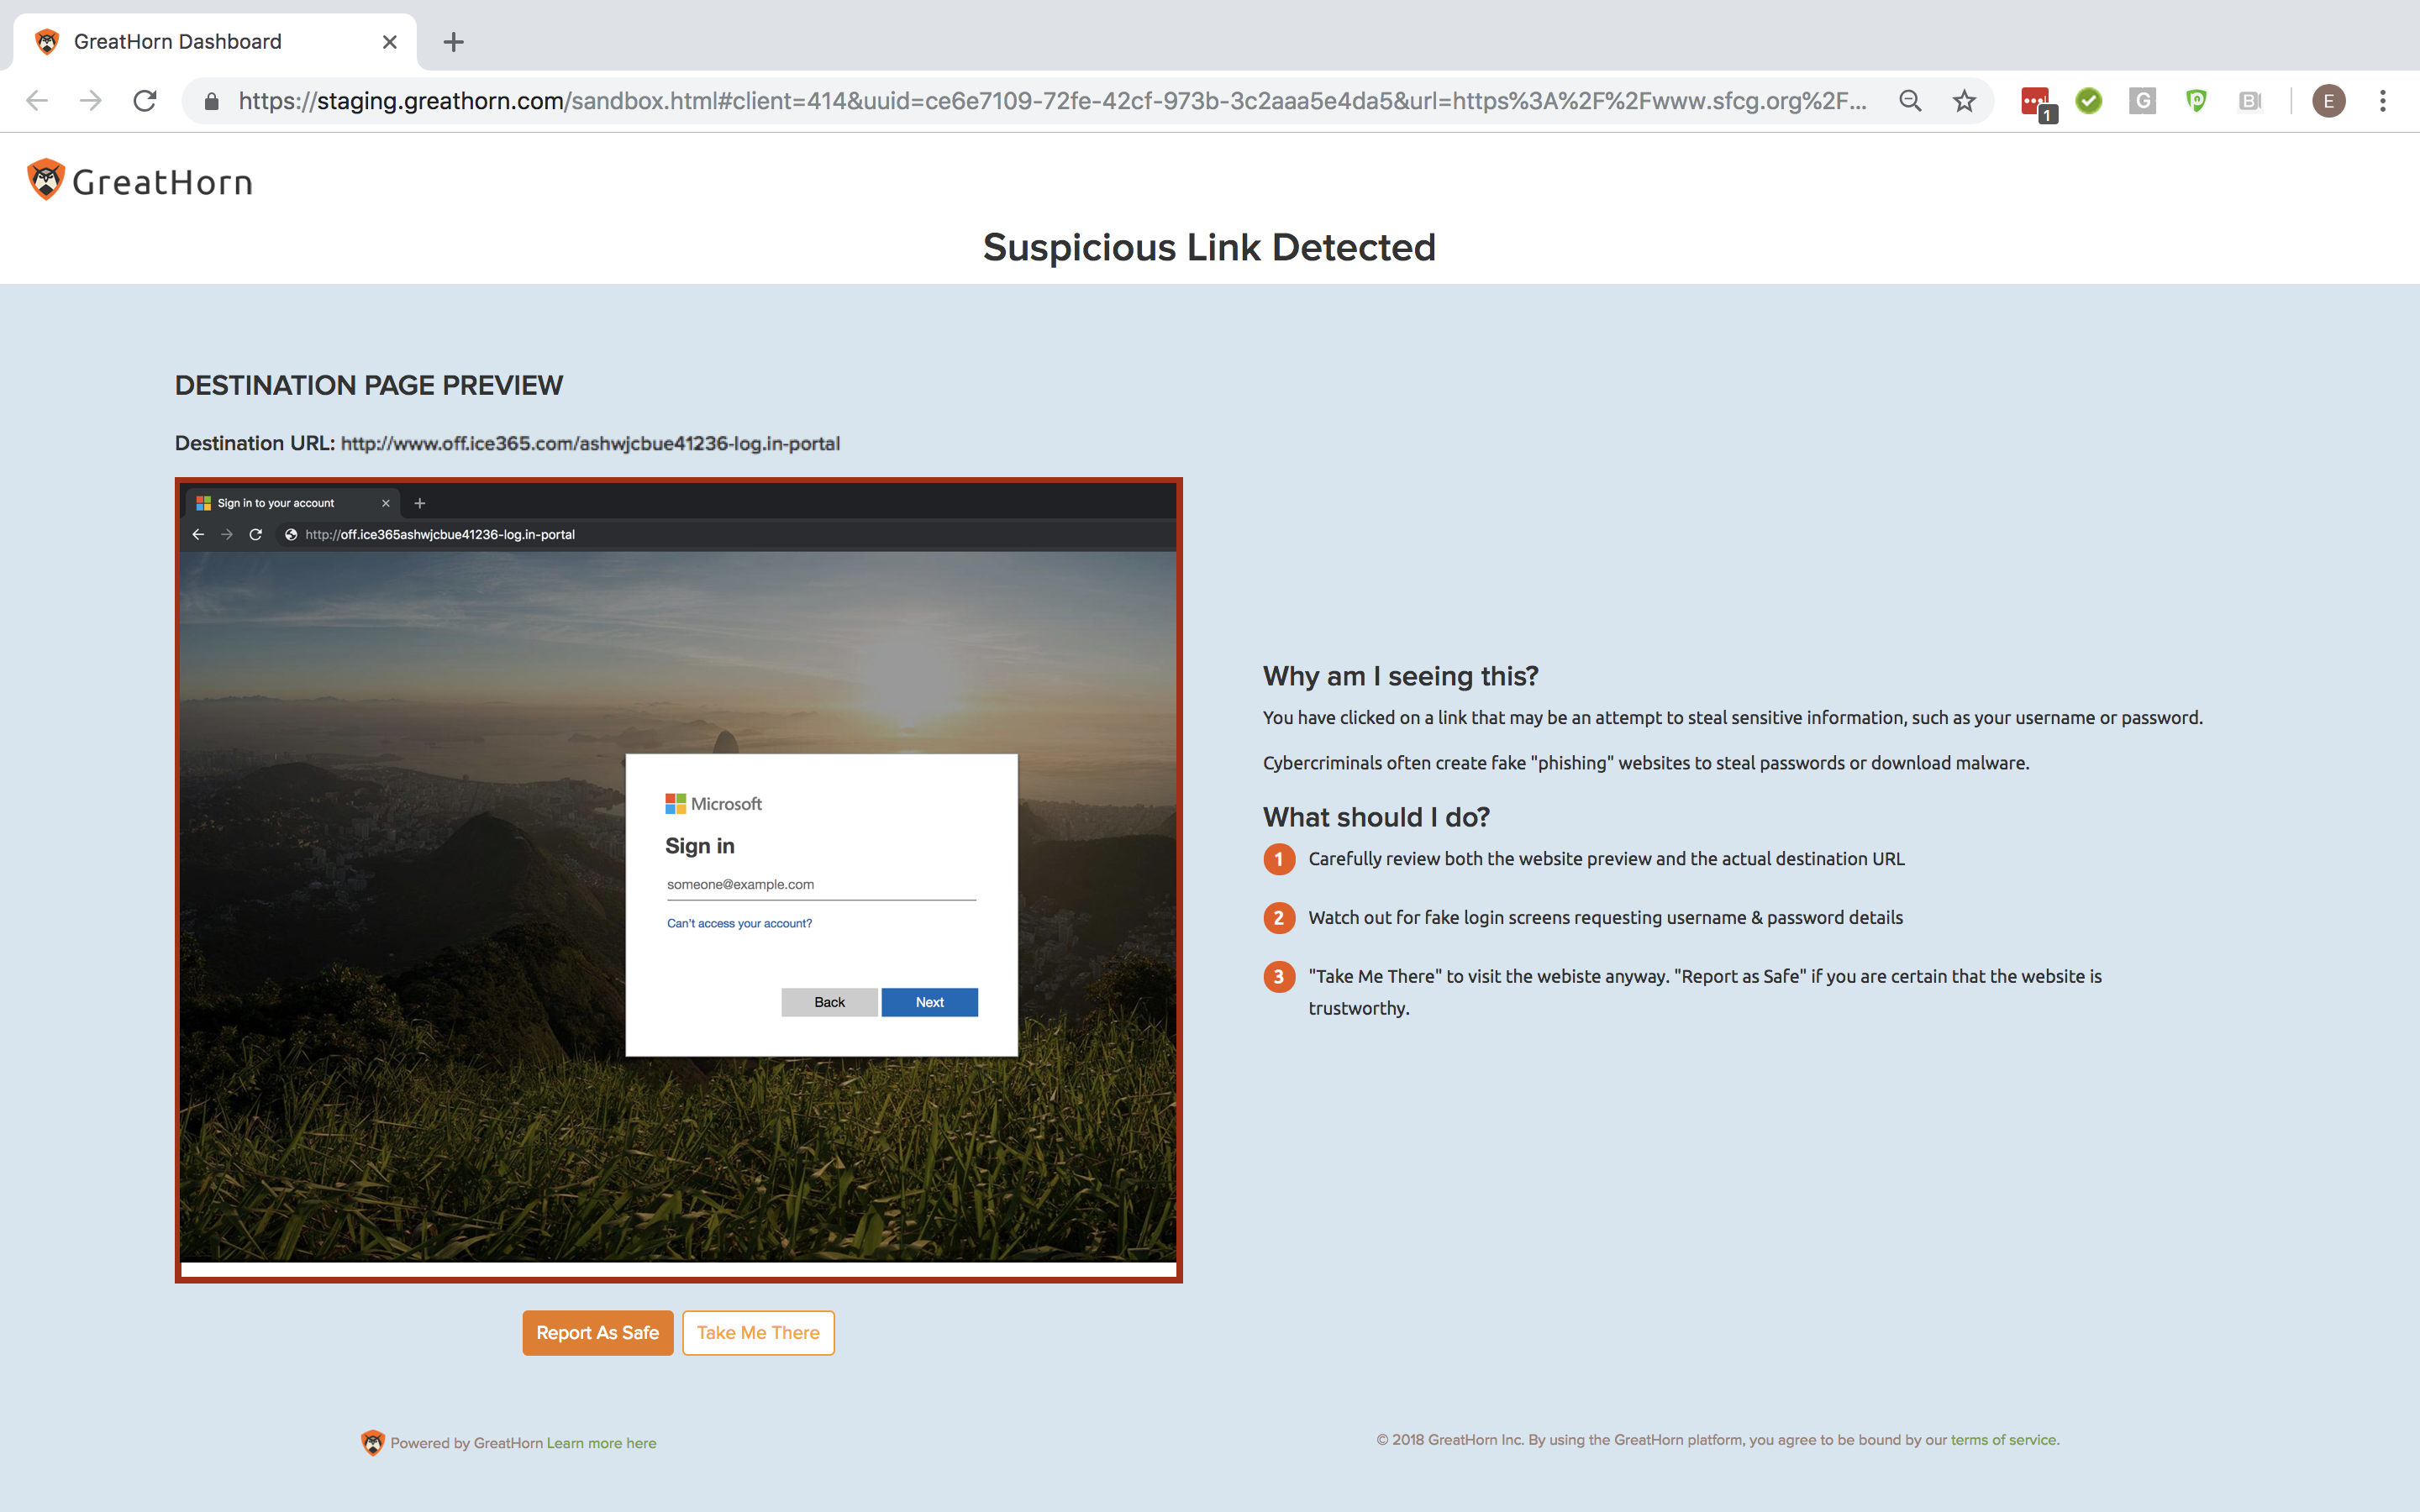
Task: Click the 'DESTINATION PAGE PREVIEW' heading
Action: pos(369,385)
